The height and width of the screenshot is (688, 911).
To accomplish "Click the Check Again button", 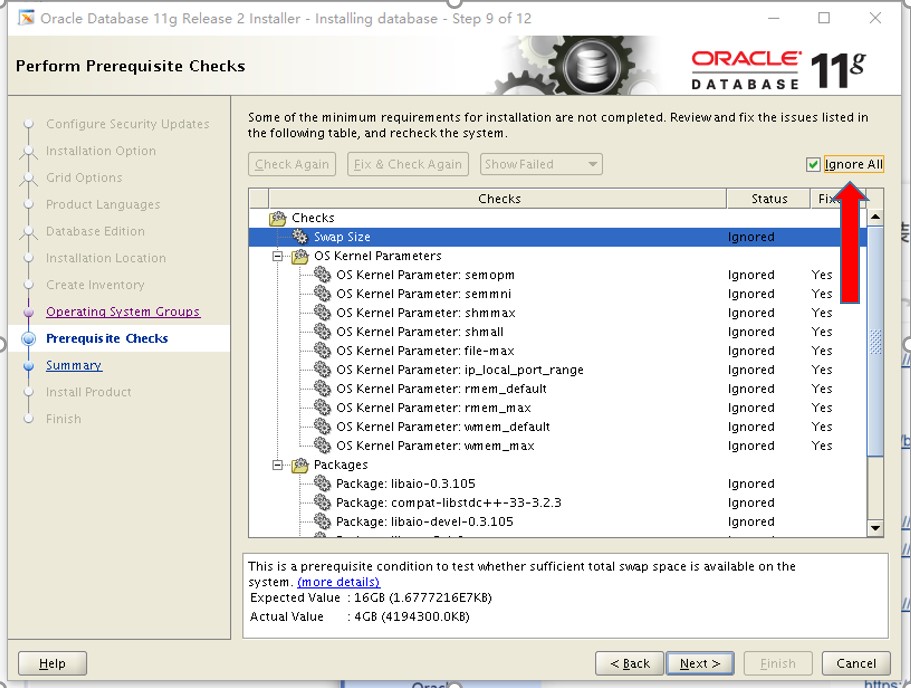I will [292, 164].
